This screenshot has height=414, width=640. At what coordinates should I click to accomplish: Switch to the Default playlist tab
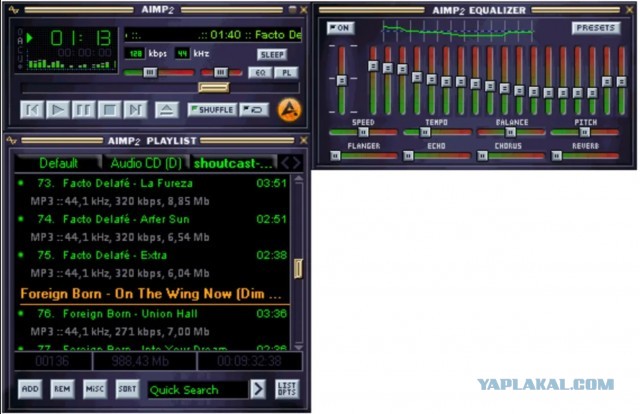pyautogui.click(x=58, y=163)
